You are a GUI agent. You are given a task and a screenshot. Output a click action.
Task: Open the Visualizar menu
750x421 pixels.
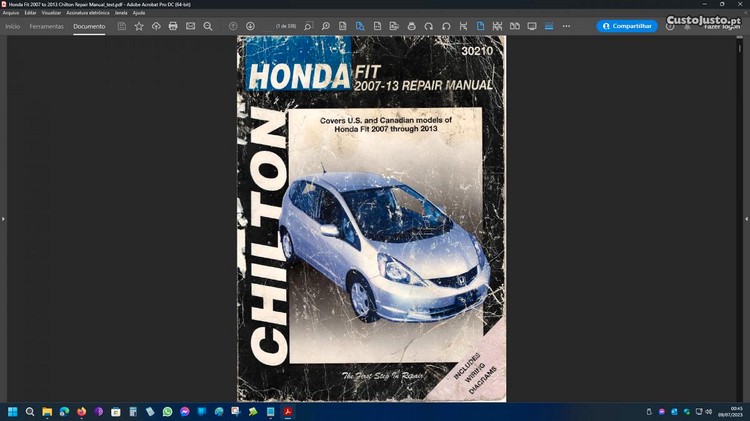[52, 12]
